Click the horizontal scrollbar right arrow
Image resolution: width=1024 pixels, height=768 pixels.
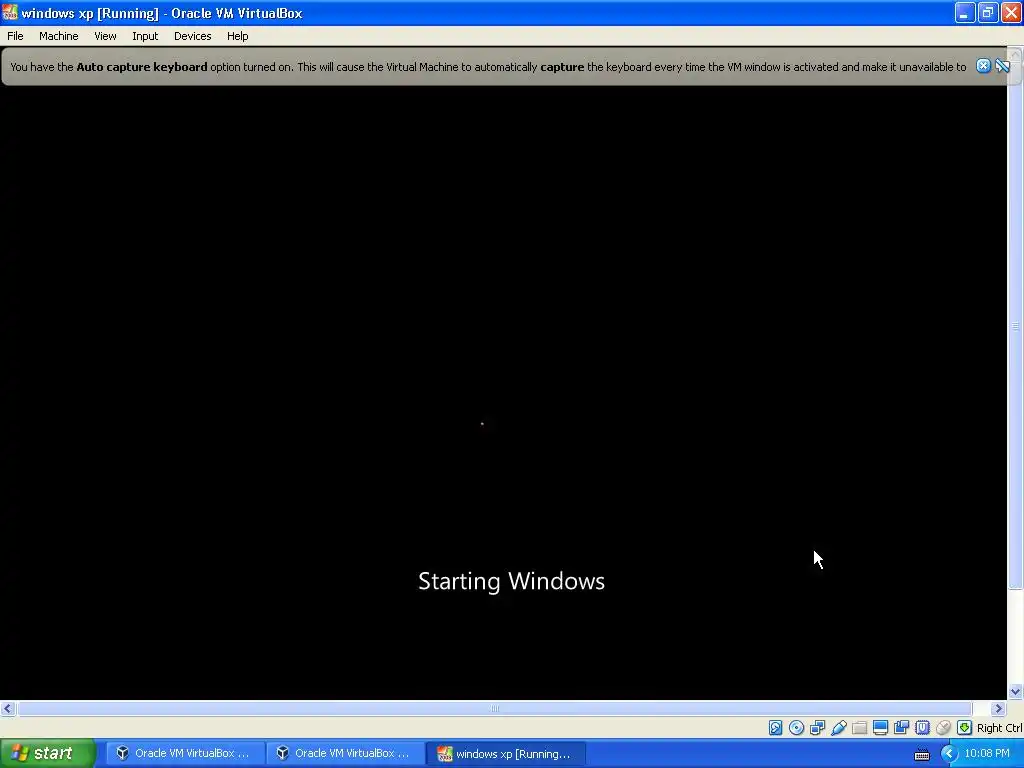pyautogui.click(x=999, y=709)
